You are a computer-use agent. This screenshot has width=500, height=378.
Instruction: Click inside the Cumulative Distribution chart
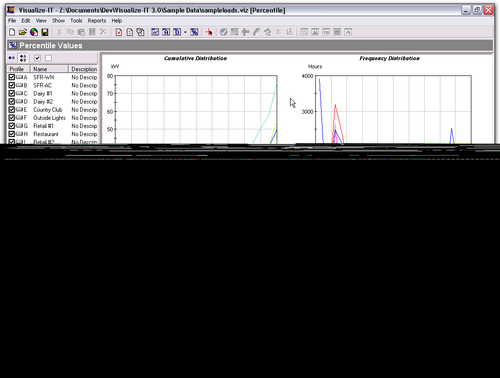[x=196, y=110]
